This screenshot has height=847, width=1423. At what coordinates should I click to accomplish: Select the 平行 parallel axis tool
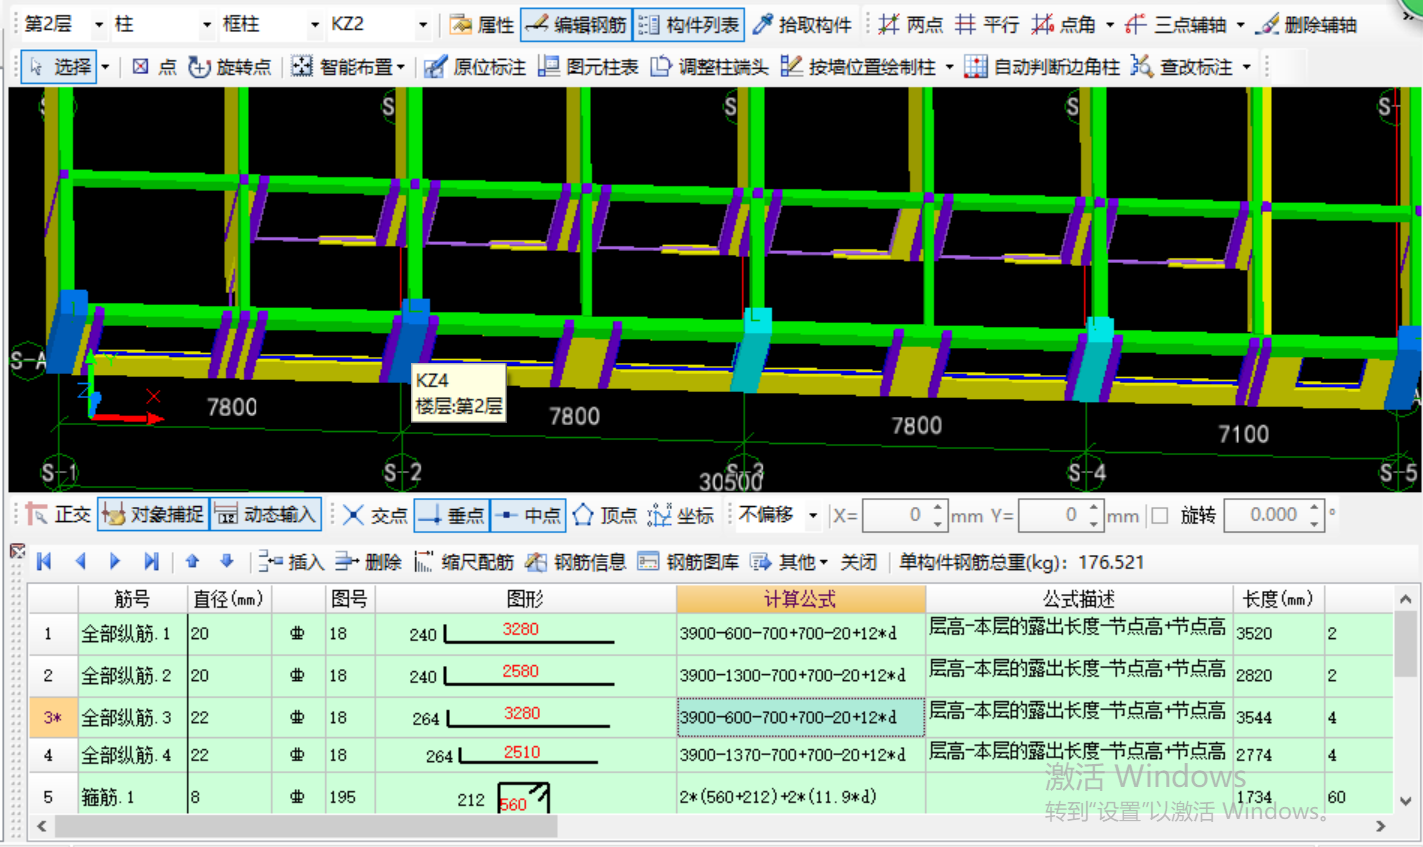[986, 24]
